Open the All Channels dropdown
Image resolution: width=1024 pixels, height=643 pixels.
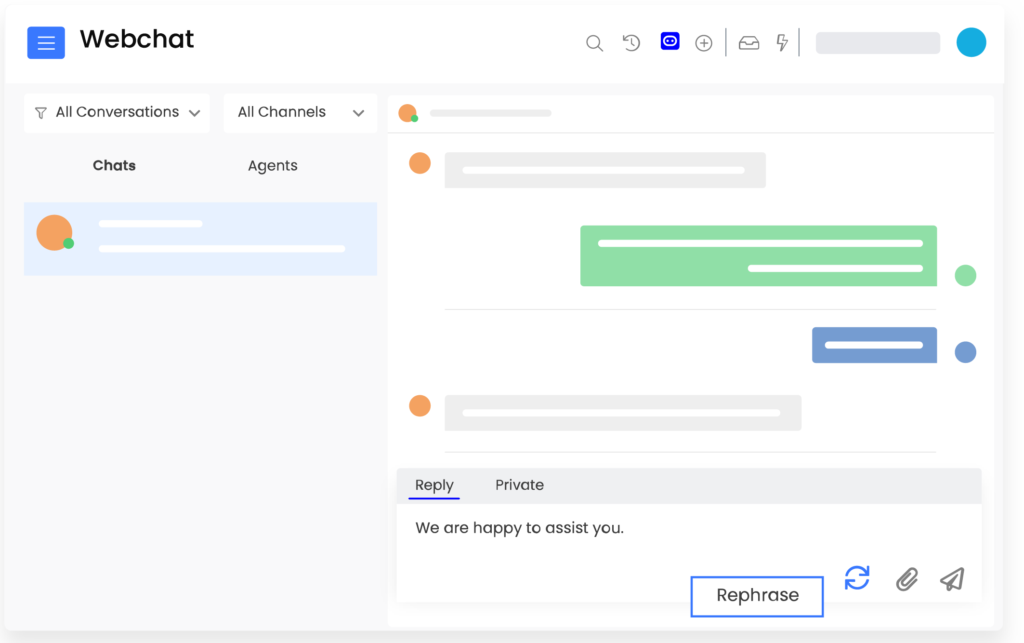pos(300,113)
